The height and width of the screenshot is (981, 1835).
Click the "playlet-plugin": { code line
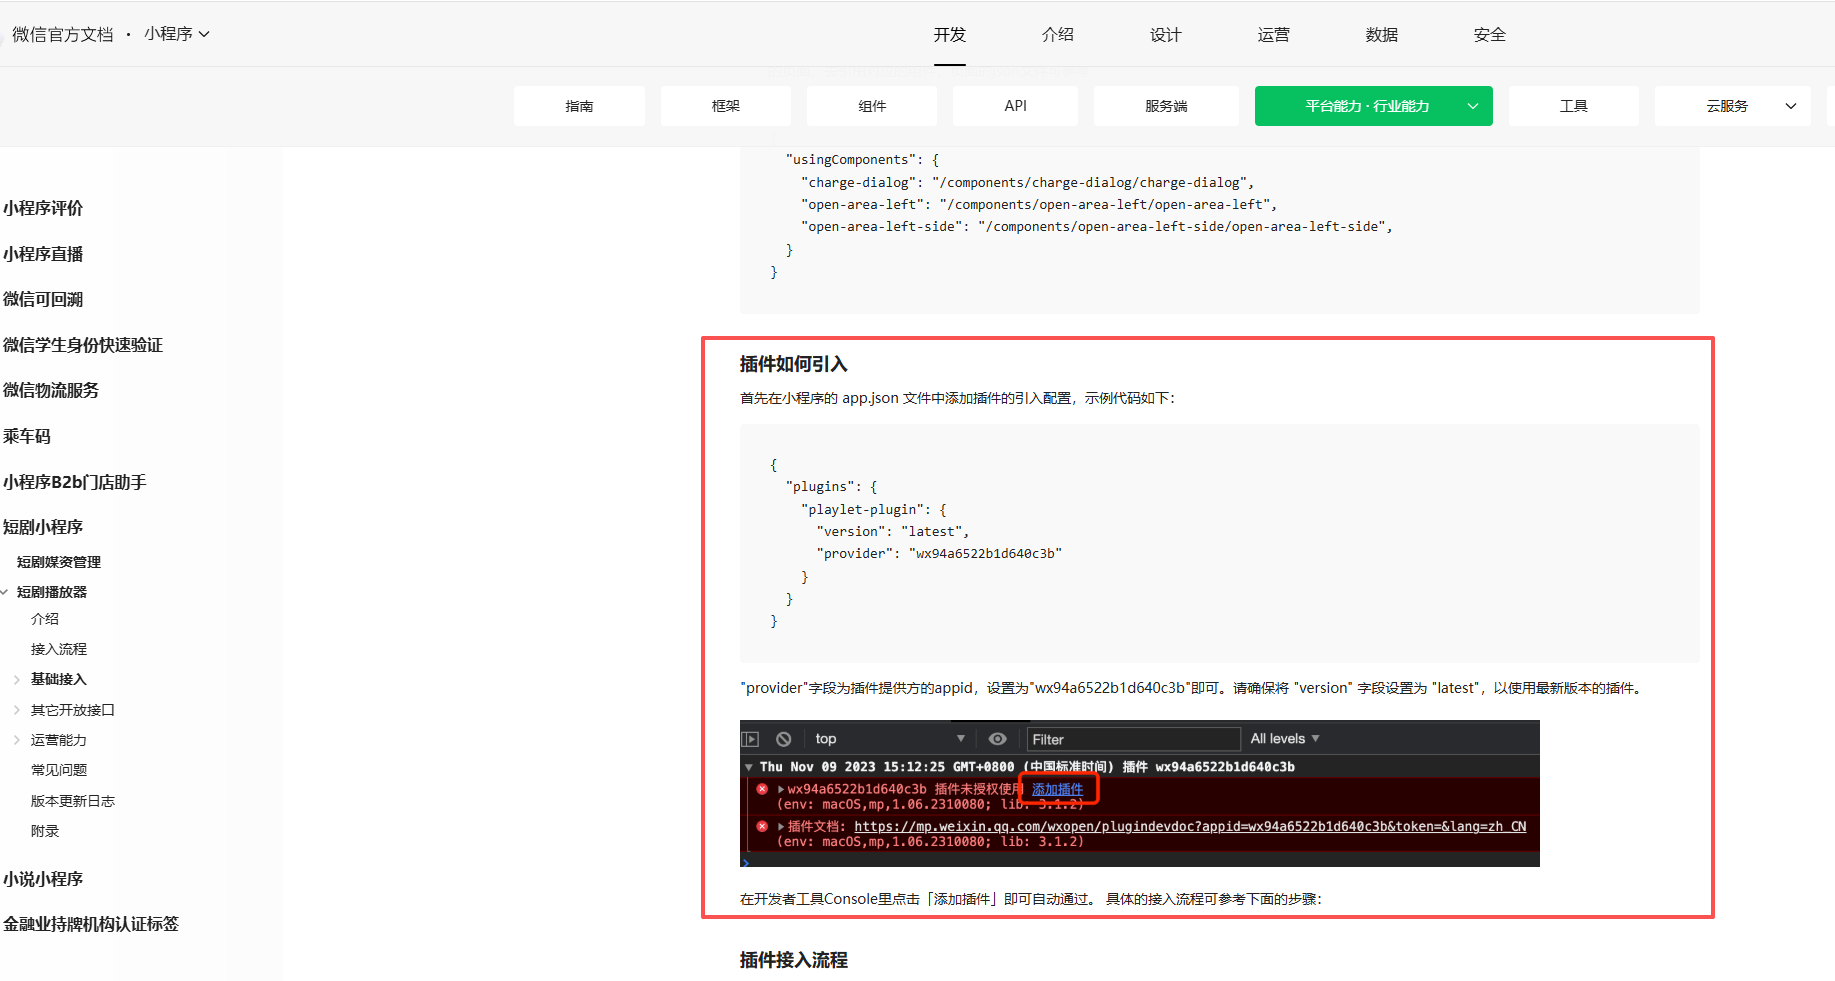[874, 510]
